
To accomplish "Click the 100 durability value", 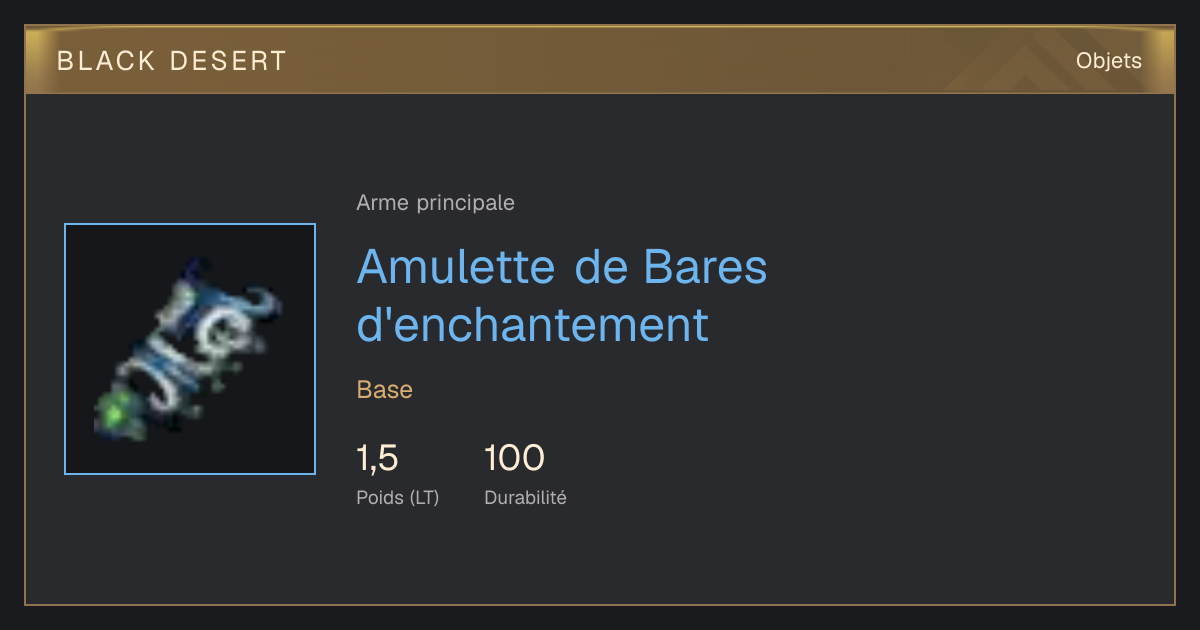I will pos(514,458).
